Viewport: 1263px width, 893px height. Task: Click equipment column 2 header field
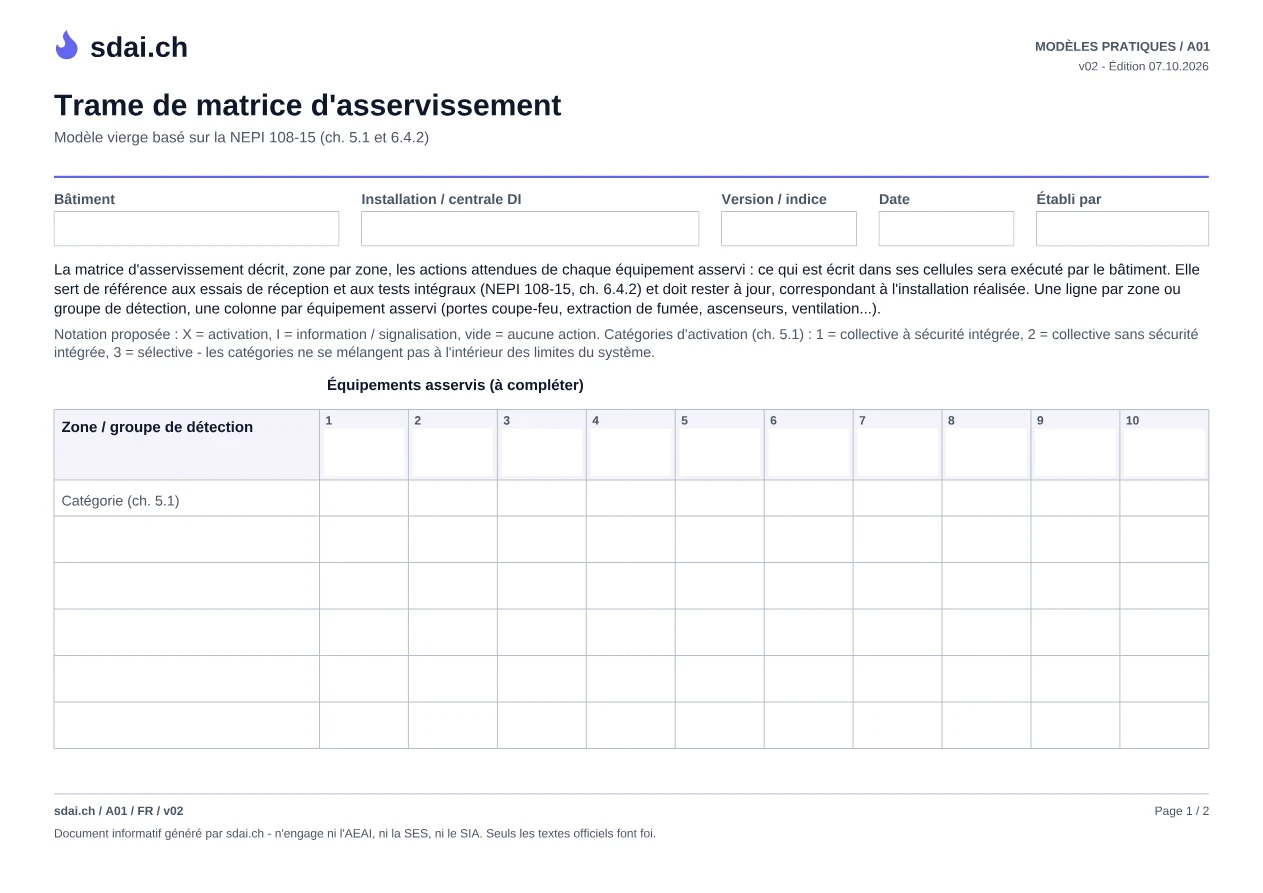pyautogui.click(x=453, y=453)
